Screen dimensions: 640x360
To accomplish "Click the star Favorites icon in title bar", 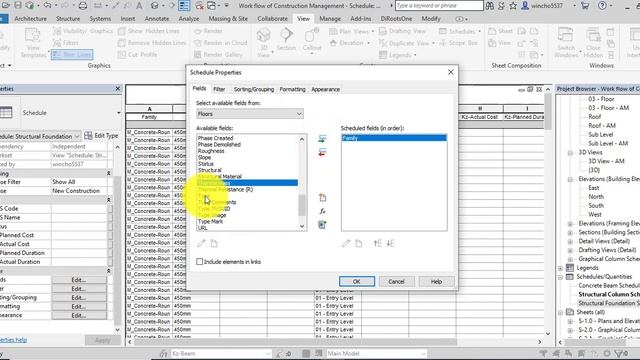I will 513,6.
